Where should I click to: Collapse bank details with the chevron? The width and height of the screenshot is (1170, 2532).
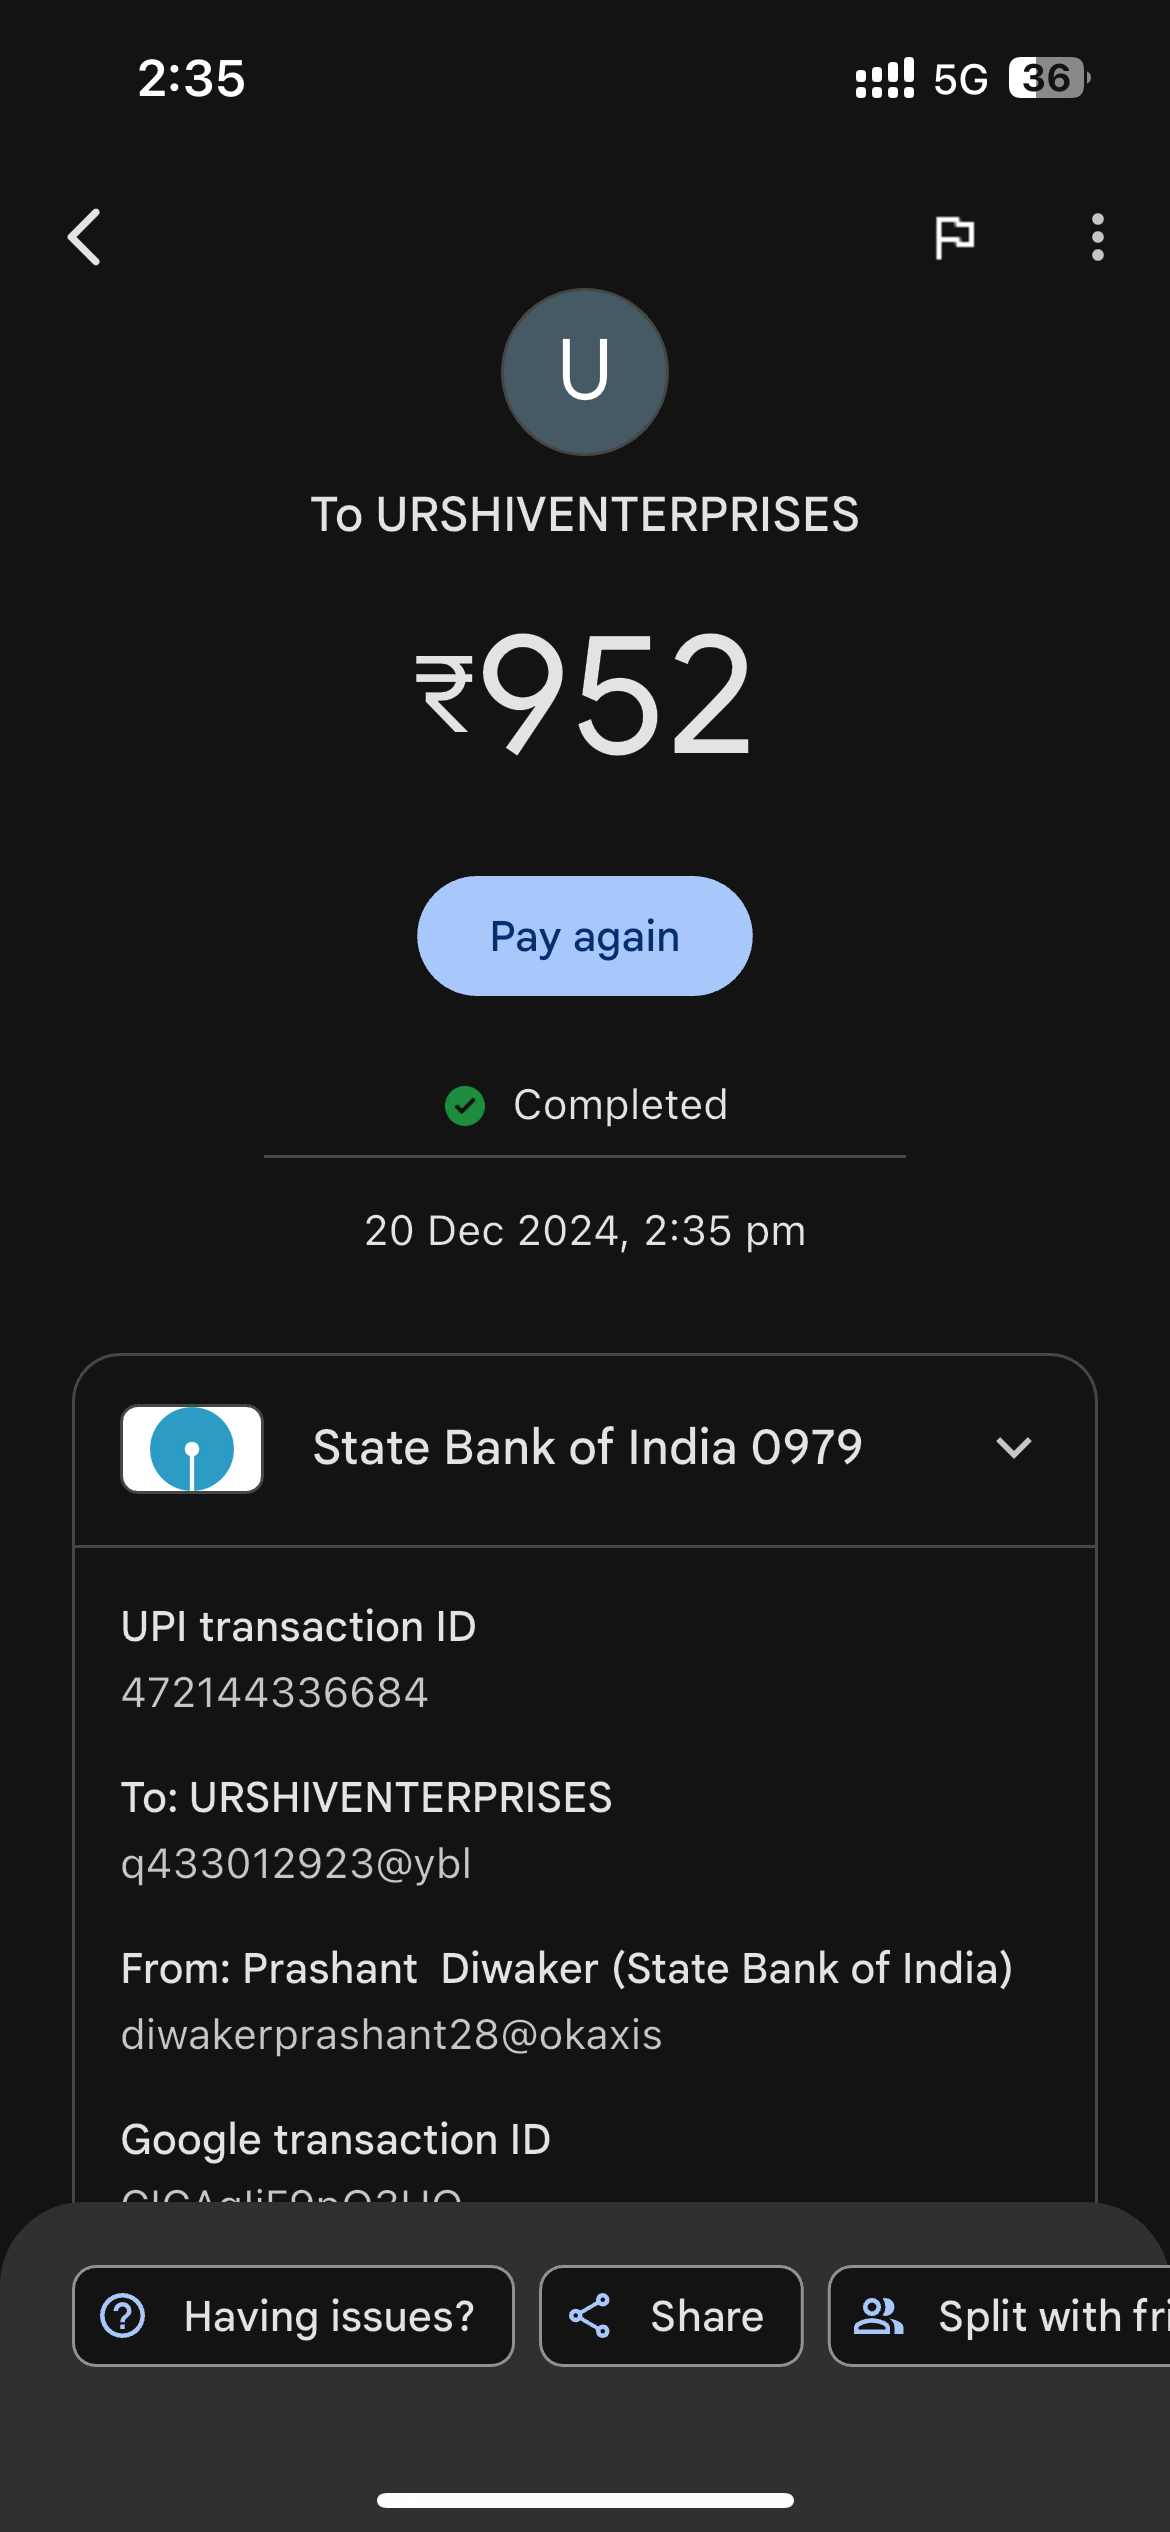[x=1014, y=1448]
